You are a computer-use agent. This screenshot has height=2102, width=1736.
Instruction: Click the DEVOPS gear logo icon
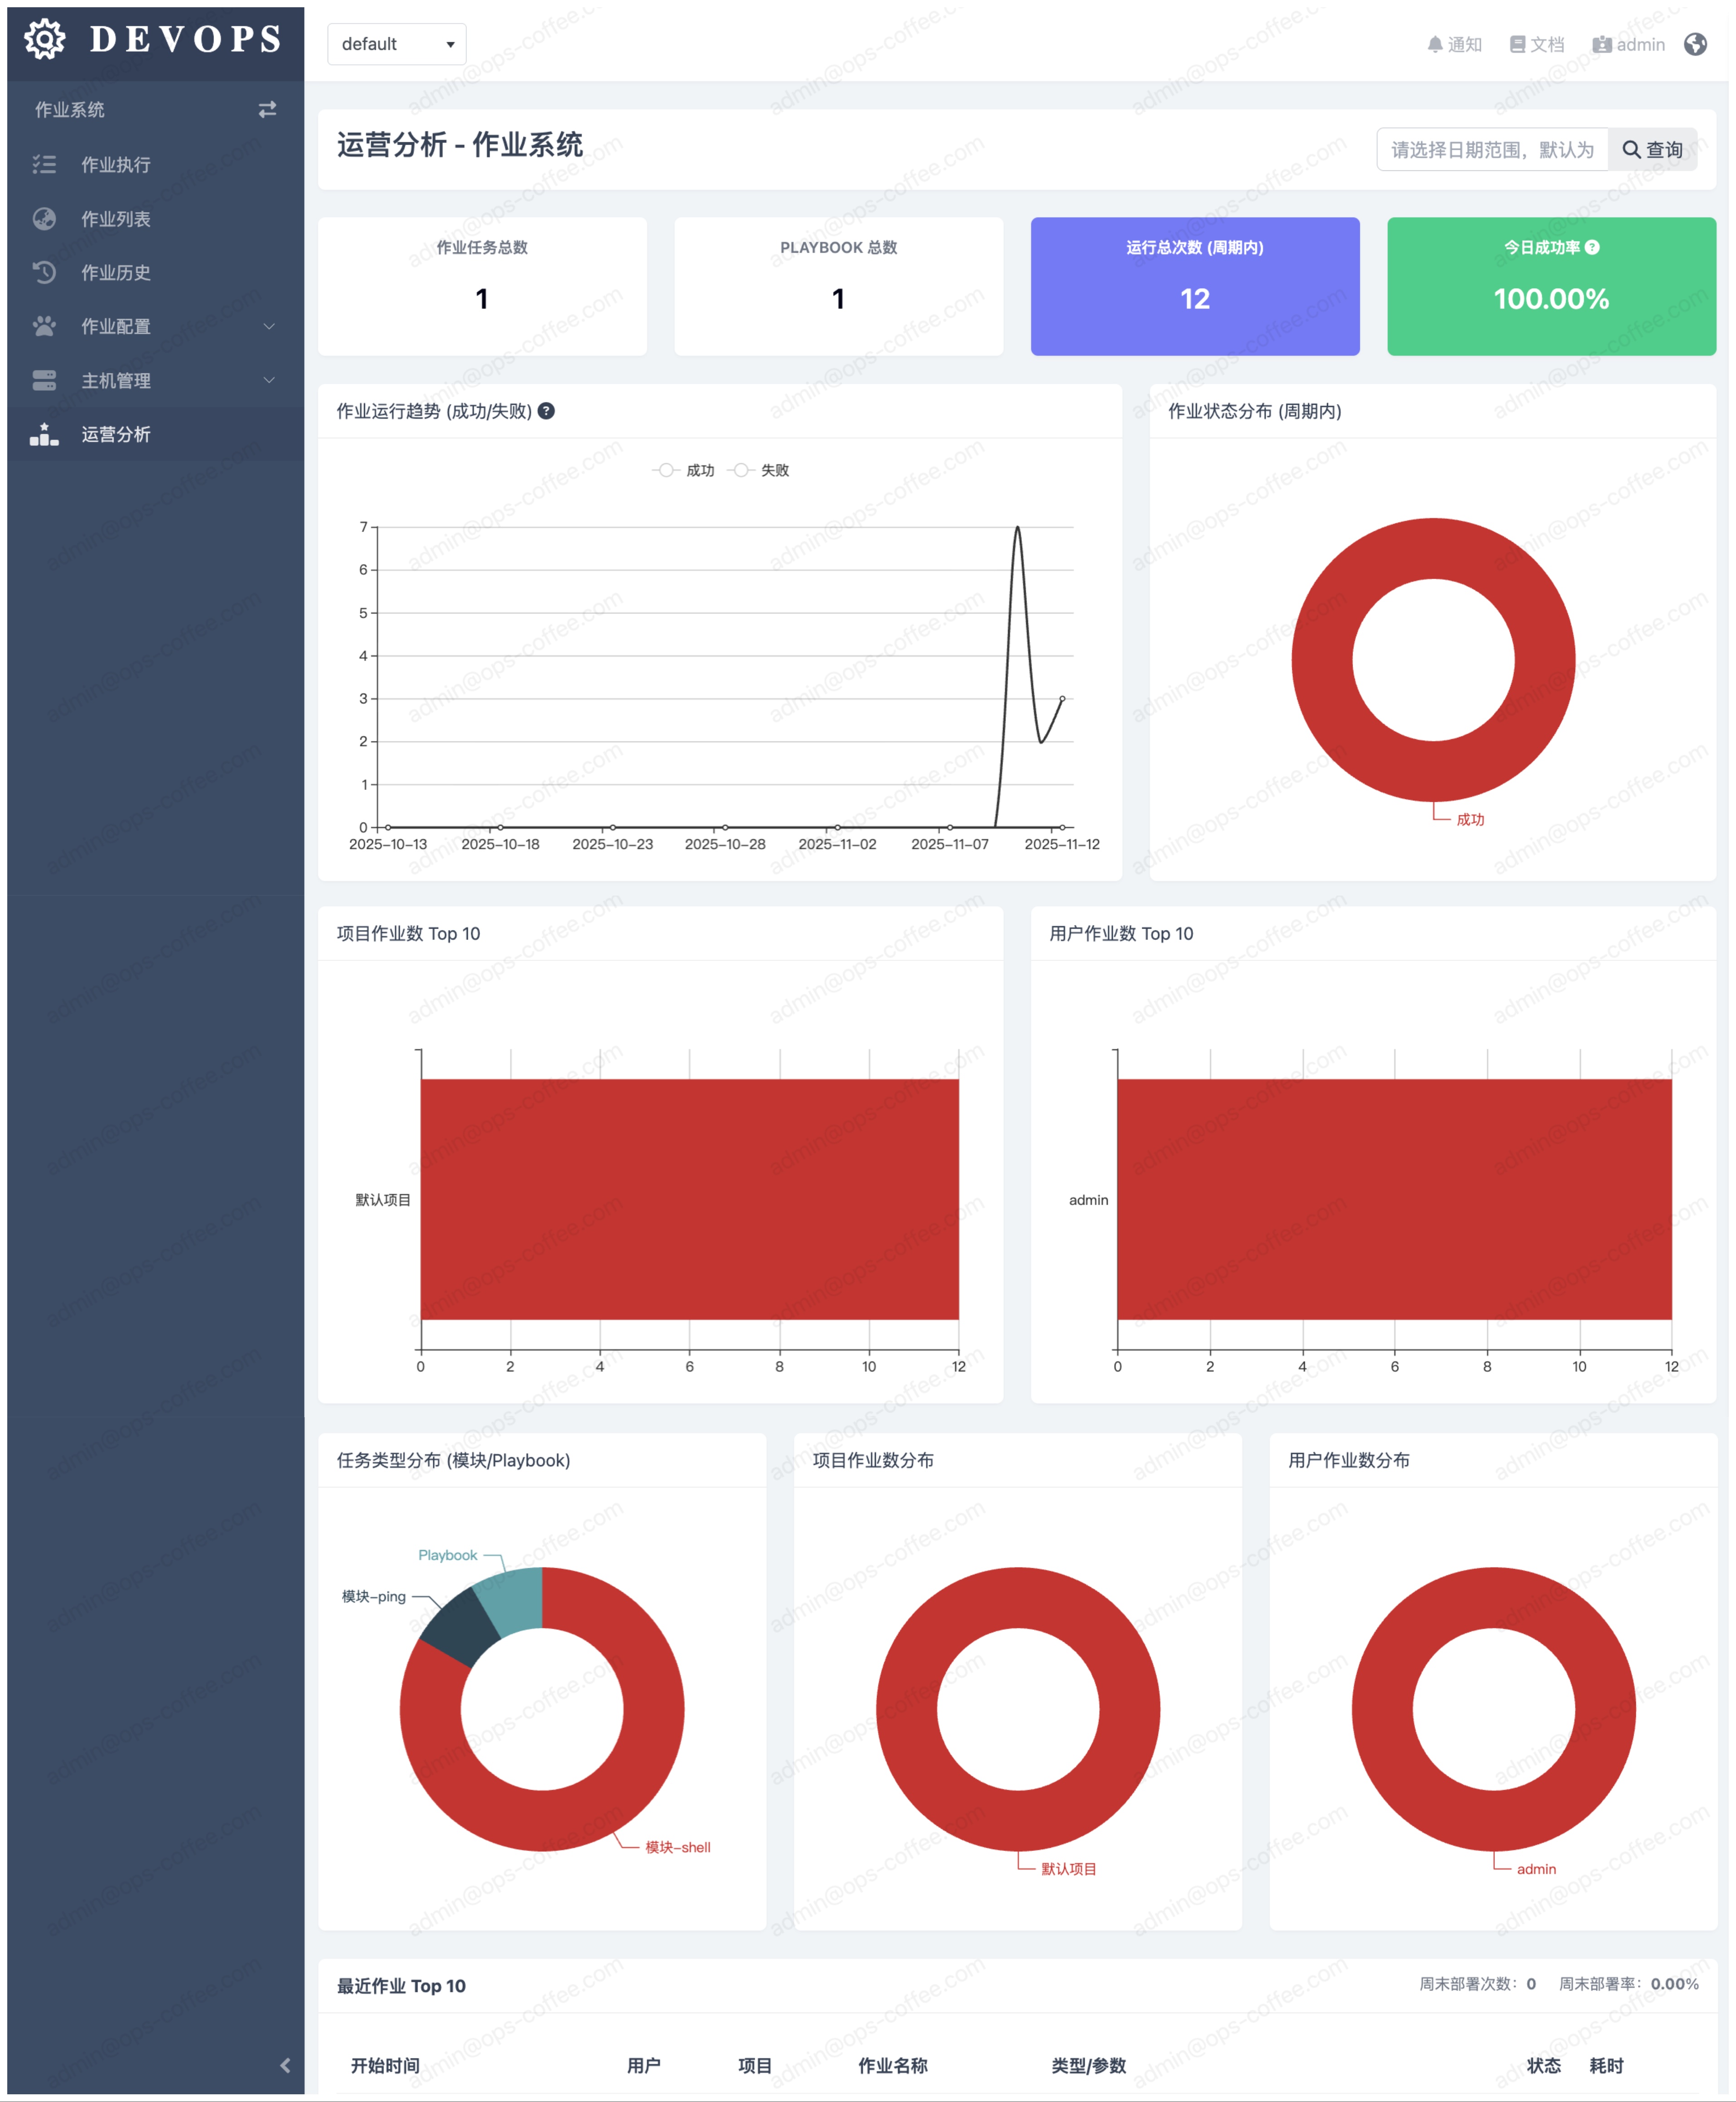pyautogui.click(x=44, y=40)
